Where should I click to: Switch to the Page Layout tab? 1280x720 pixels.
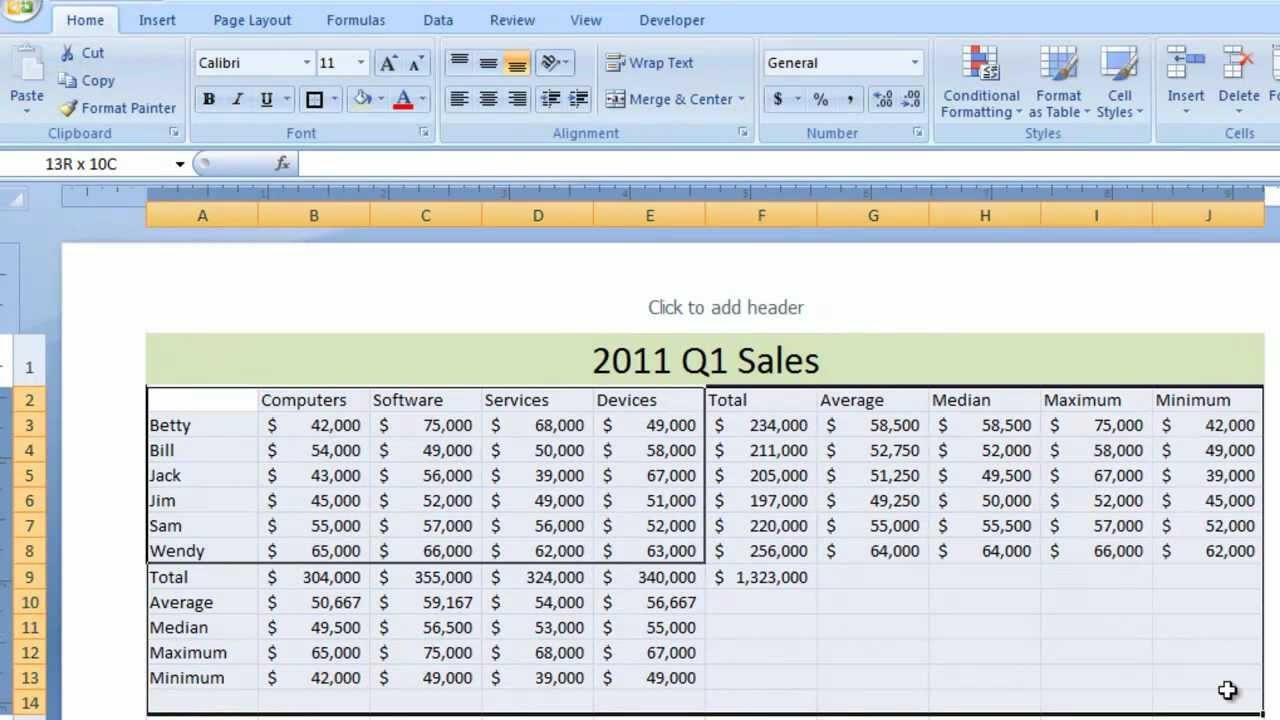click(x=252, y=20)
